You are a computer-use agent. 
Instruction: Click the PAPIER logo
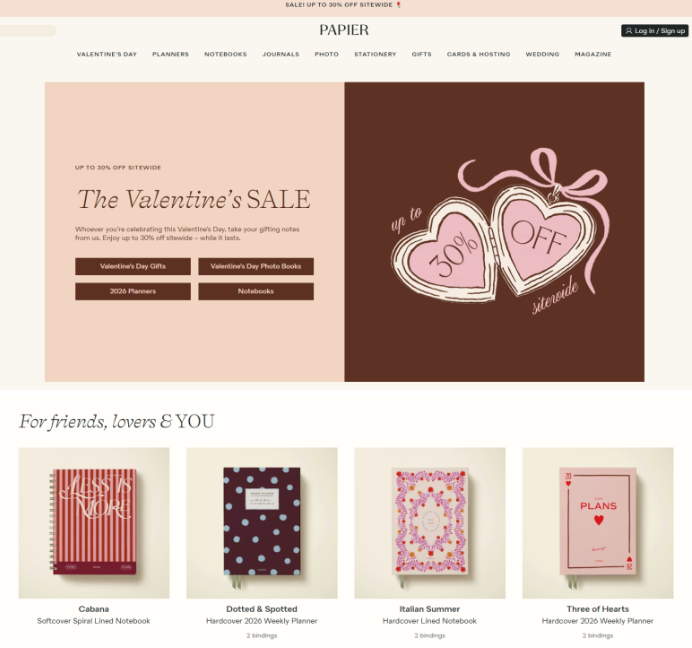(x=344, y=30)
